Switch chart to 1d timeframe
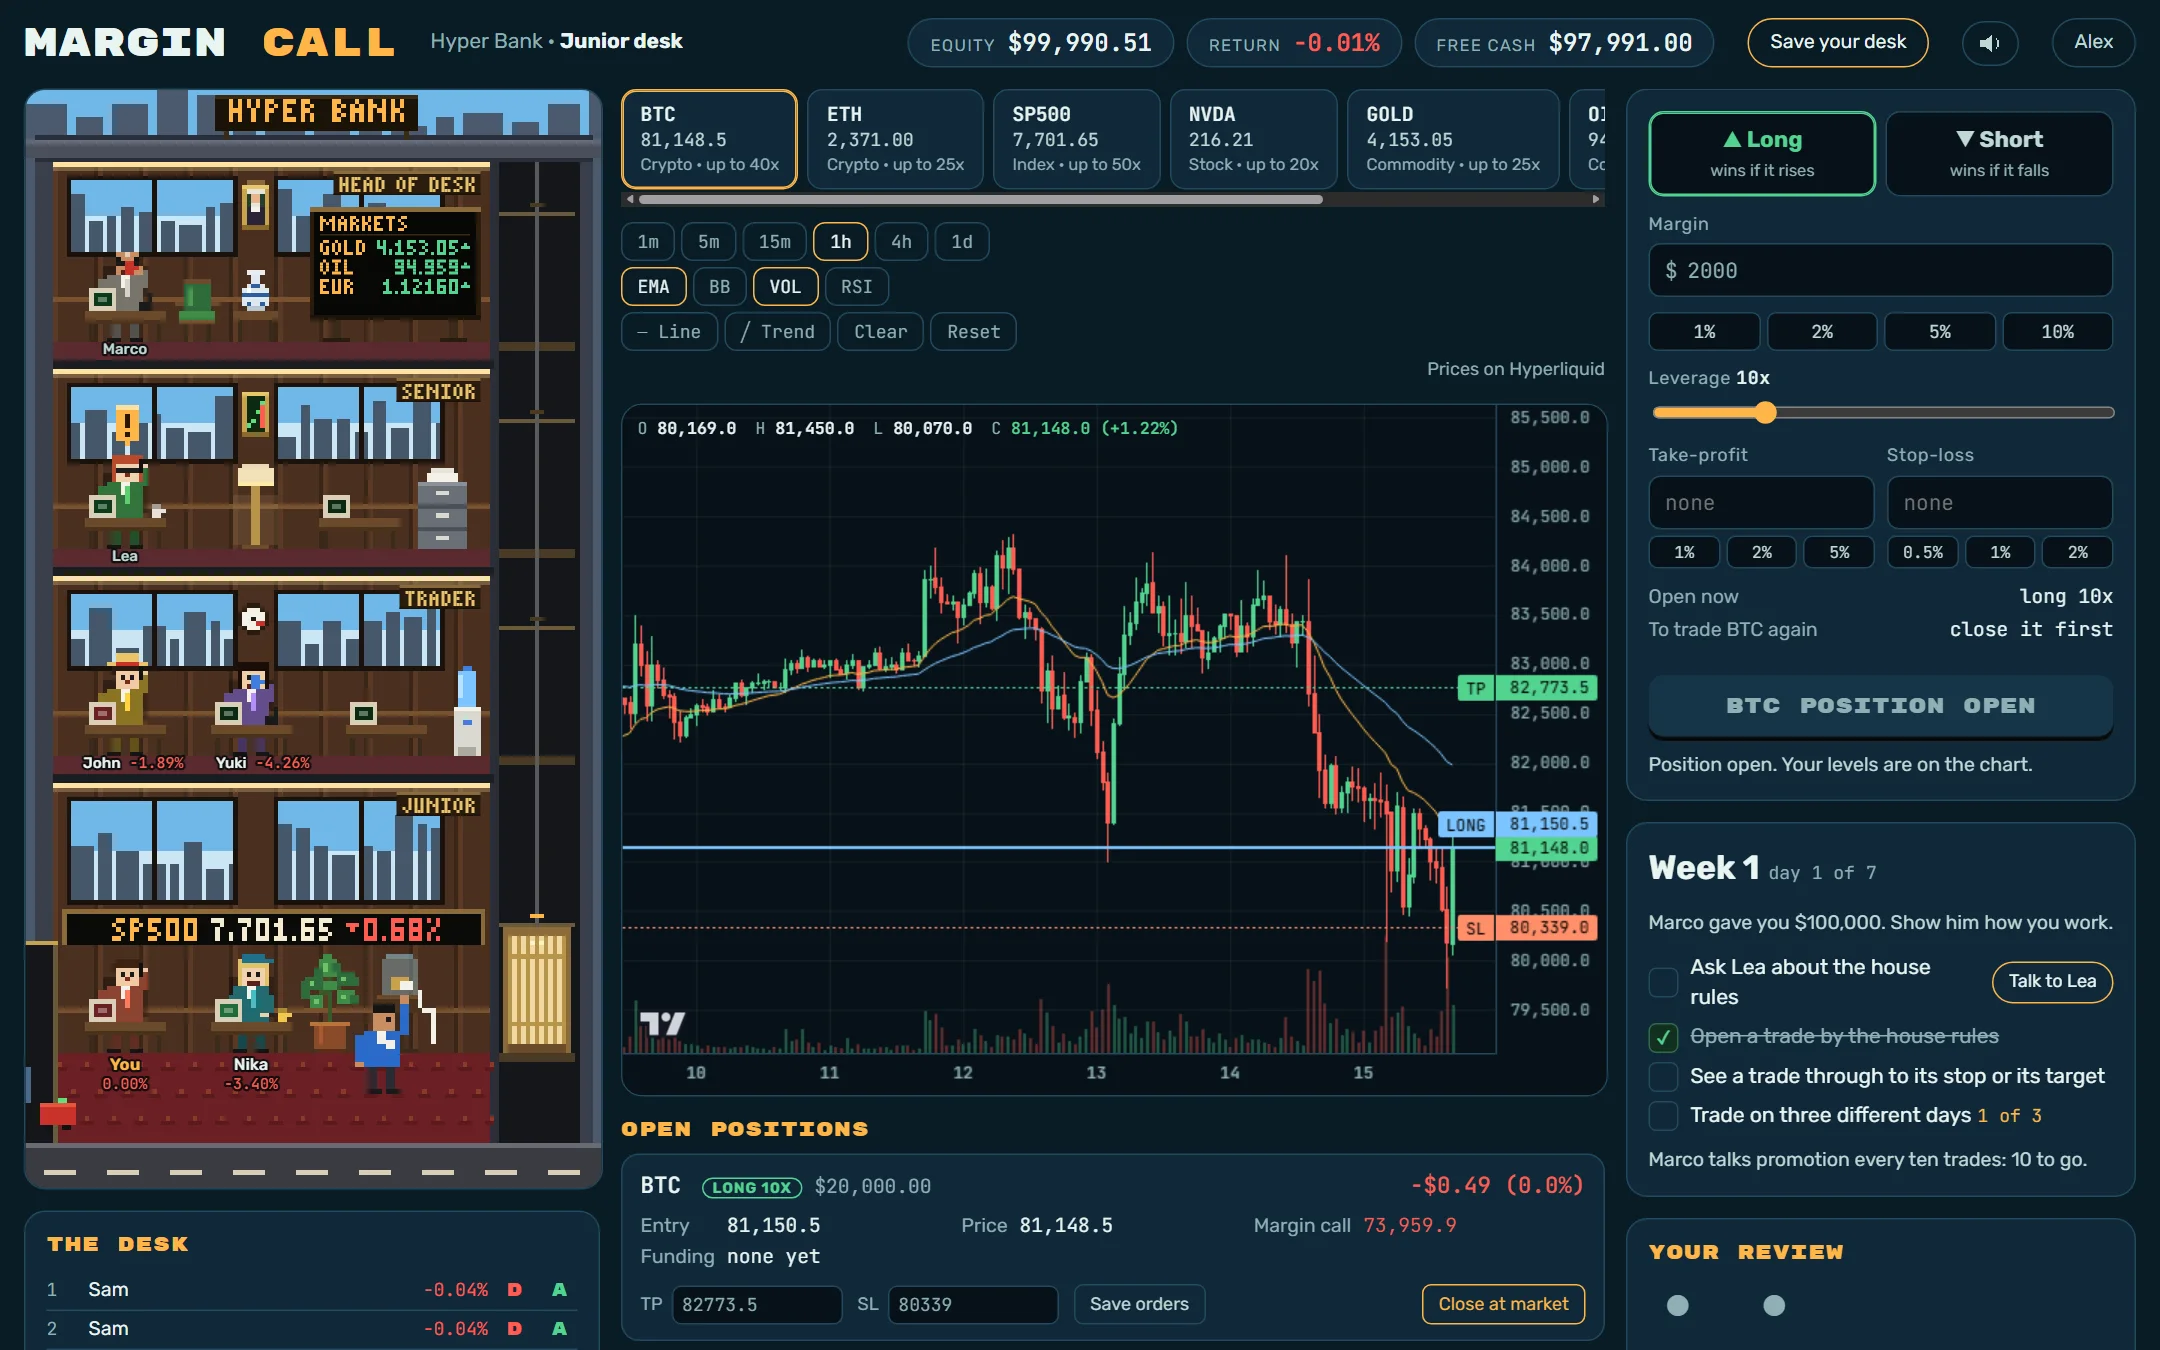 [962, 242]
